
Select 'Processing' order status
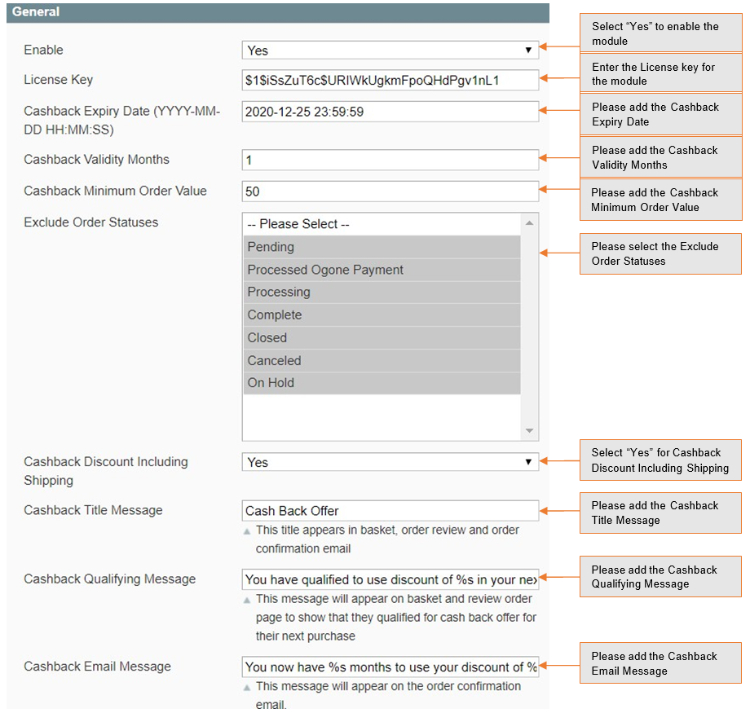tap(382, 292)
